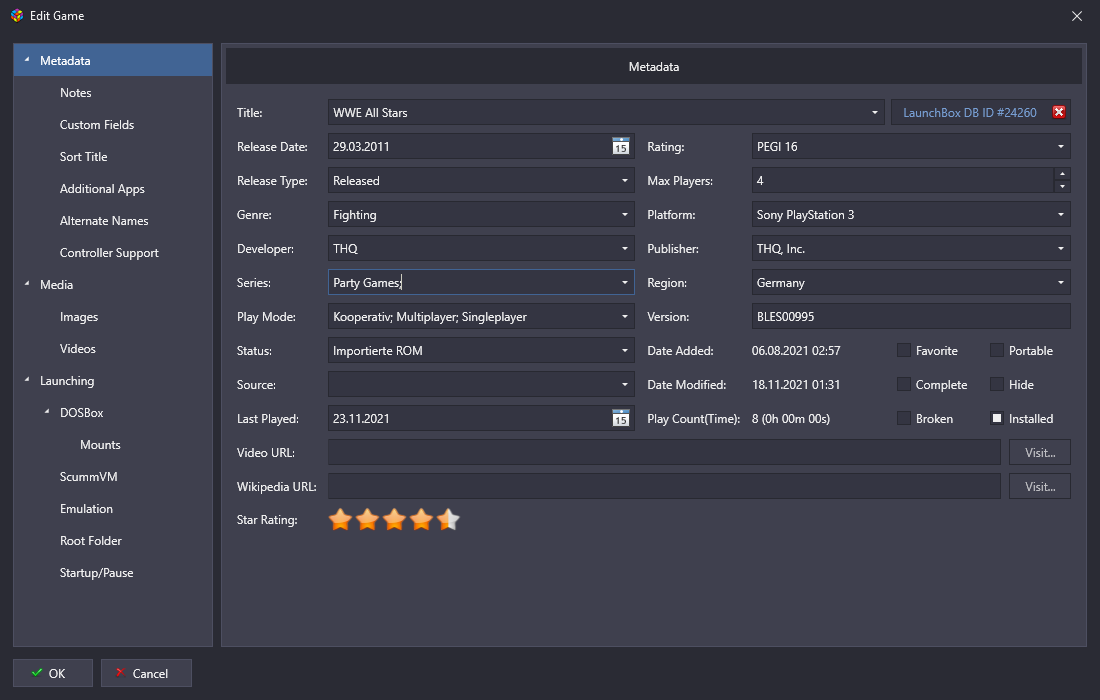This screenshot has width=1100, height=700.
Task: Go to Controller Support page
Action: point(109,253)
